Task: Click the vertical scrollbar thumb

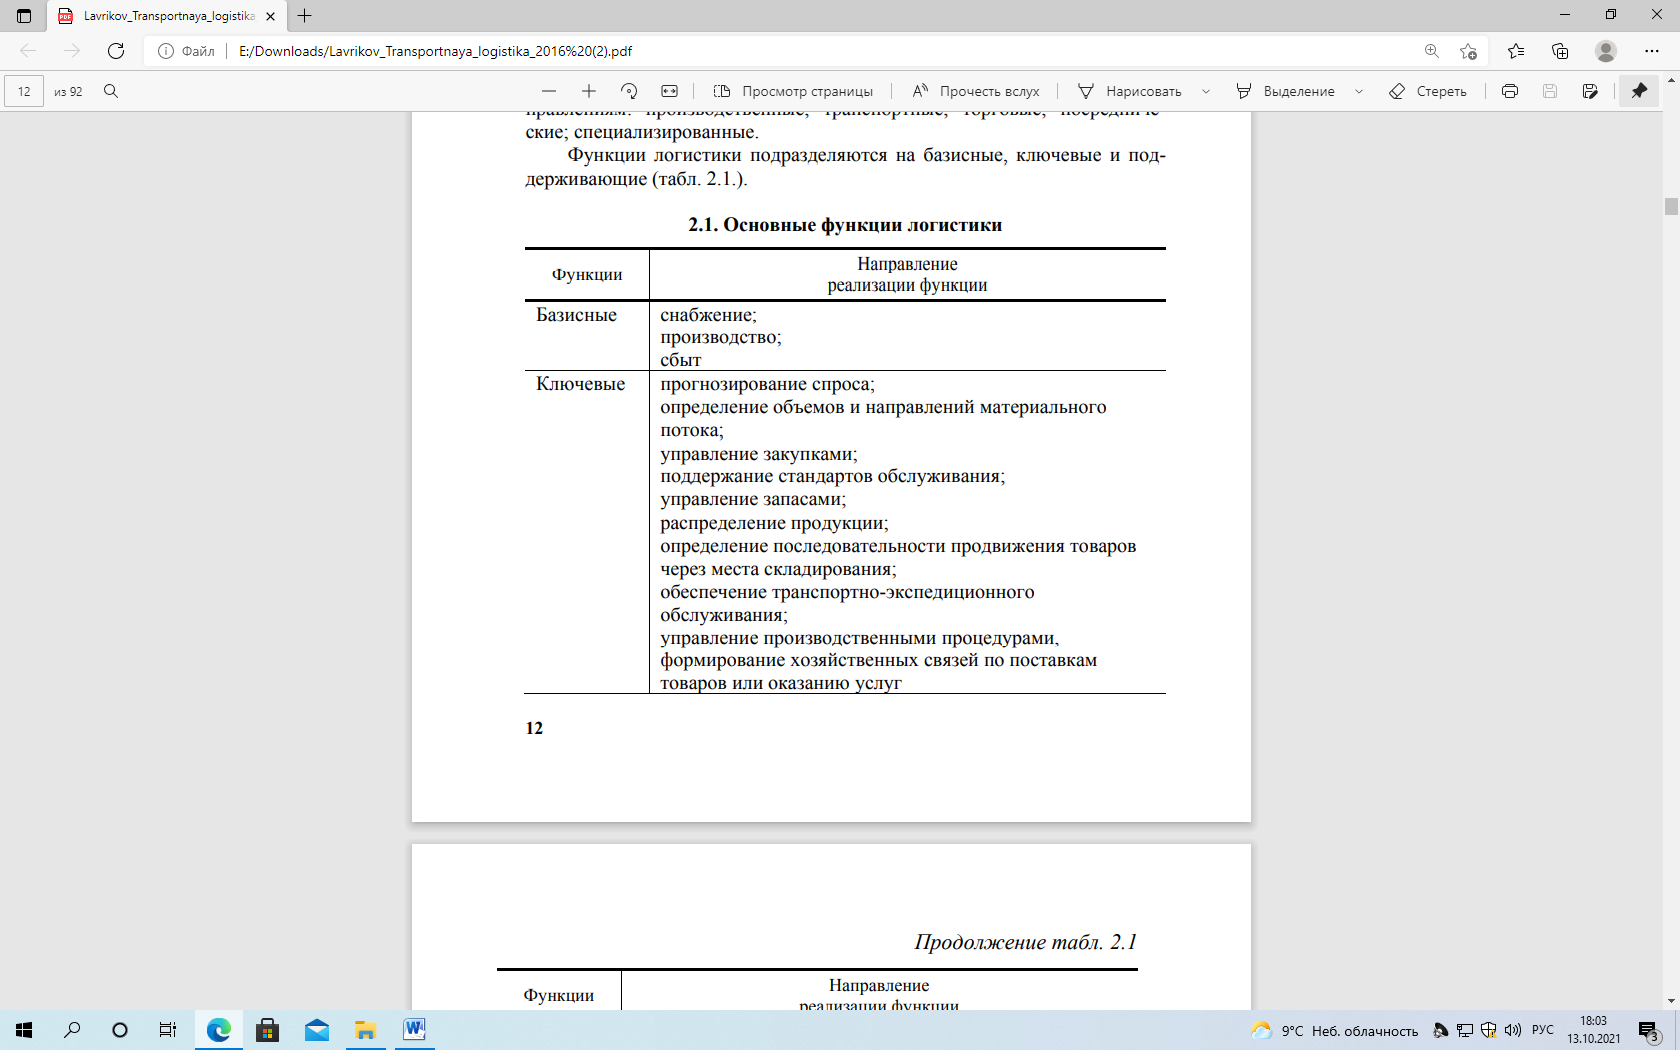Action: tap(1671, 207)
